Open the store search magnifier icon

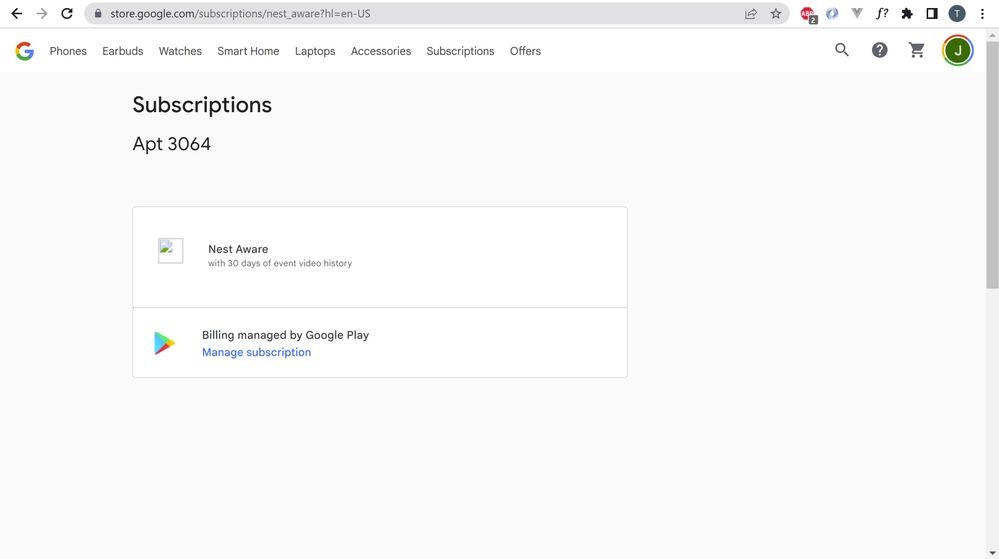(842, 50)
